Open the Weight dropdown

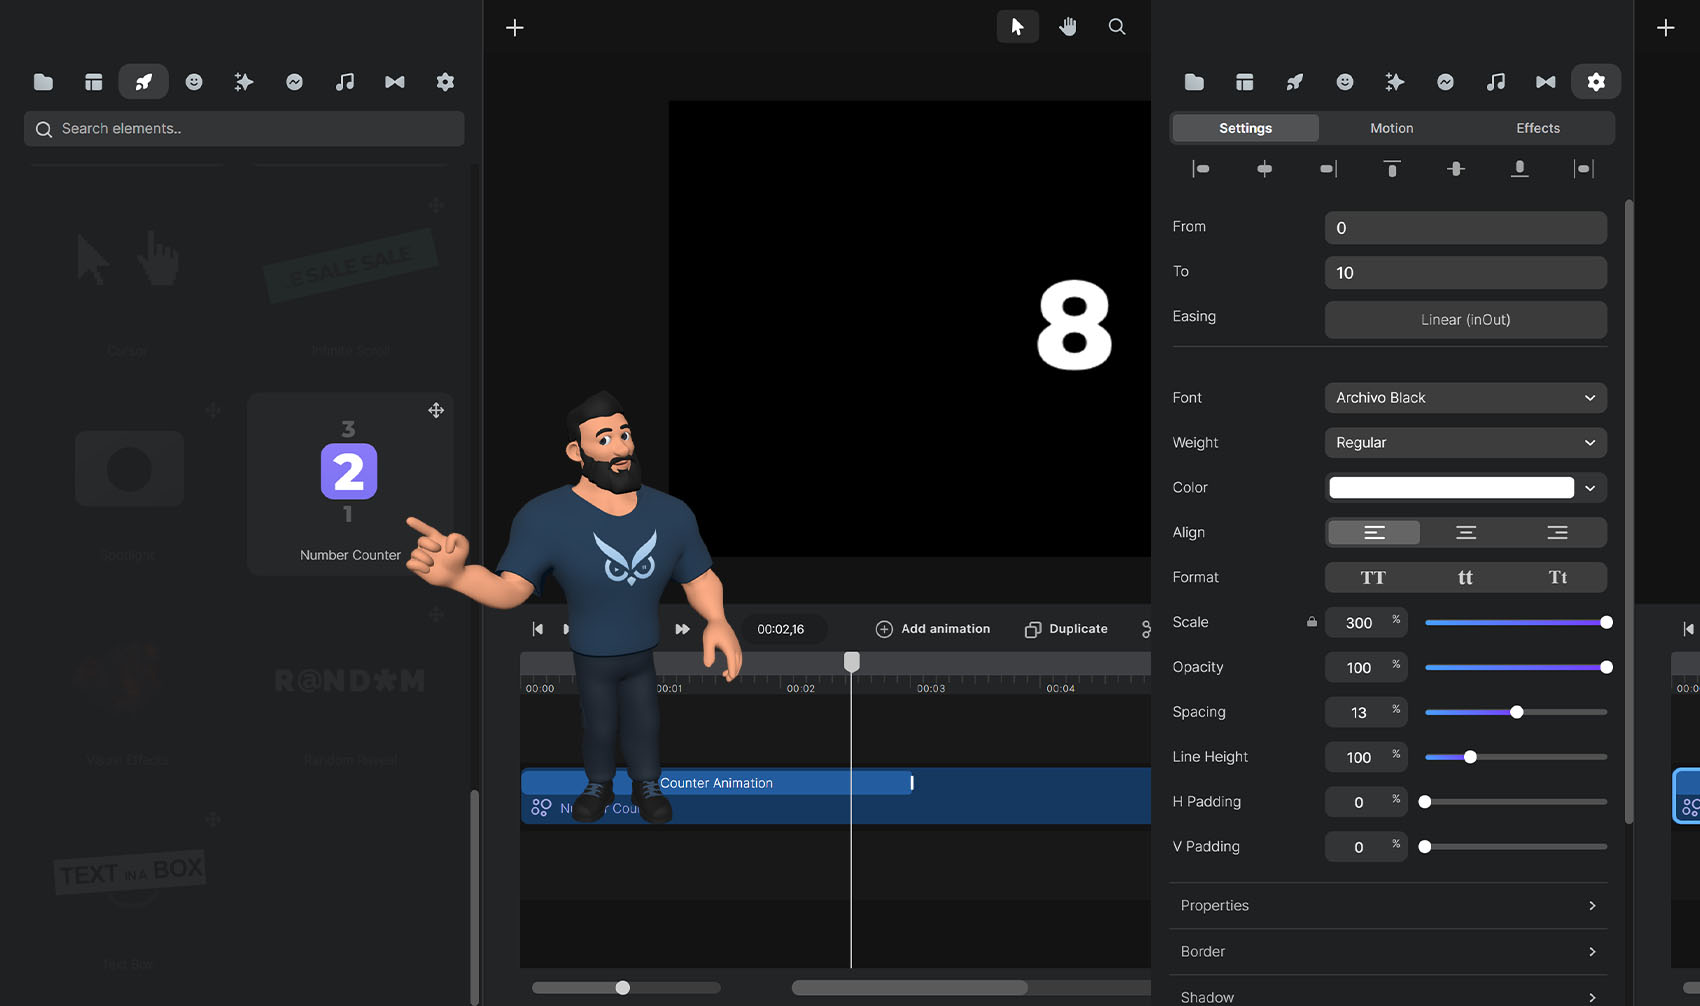pos(1465,443)
